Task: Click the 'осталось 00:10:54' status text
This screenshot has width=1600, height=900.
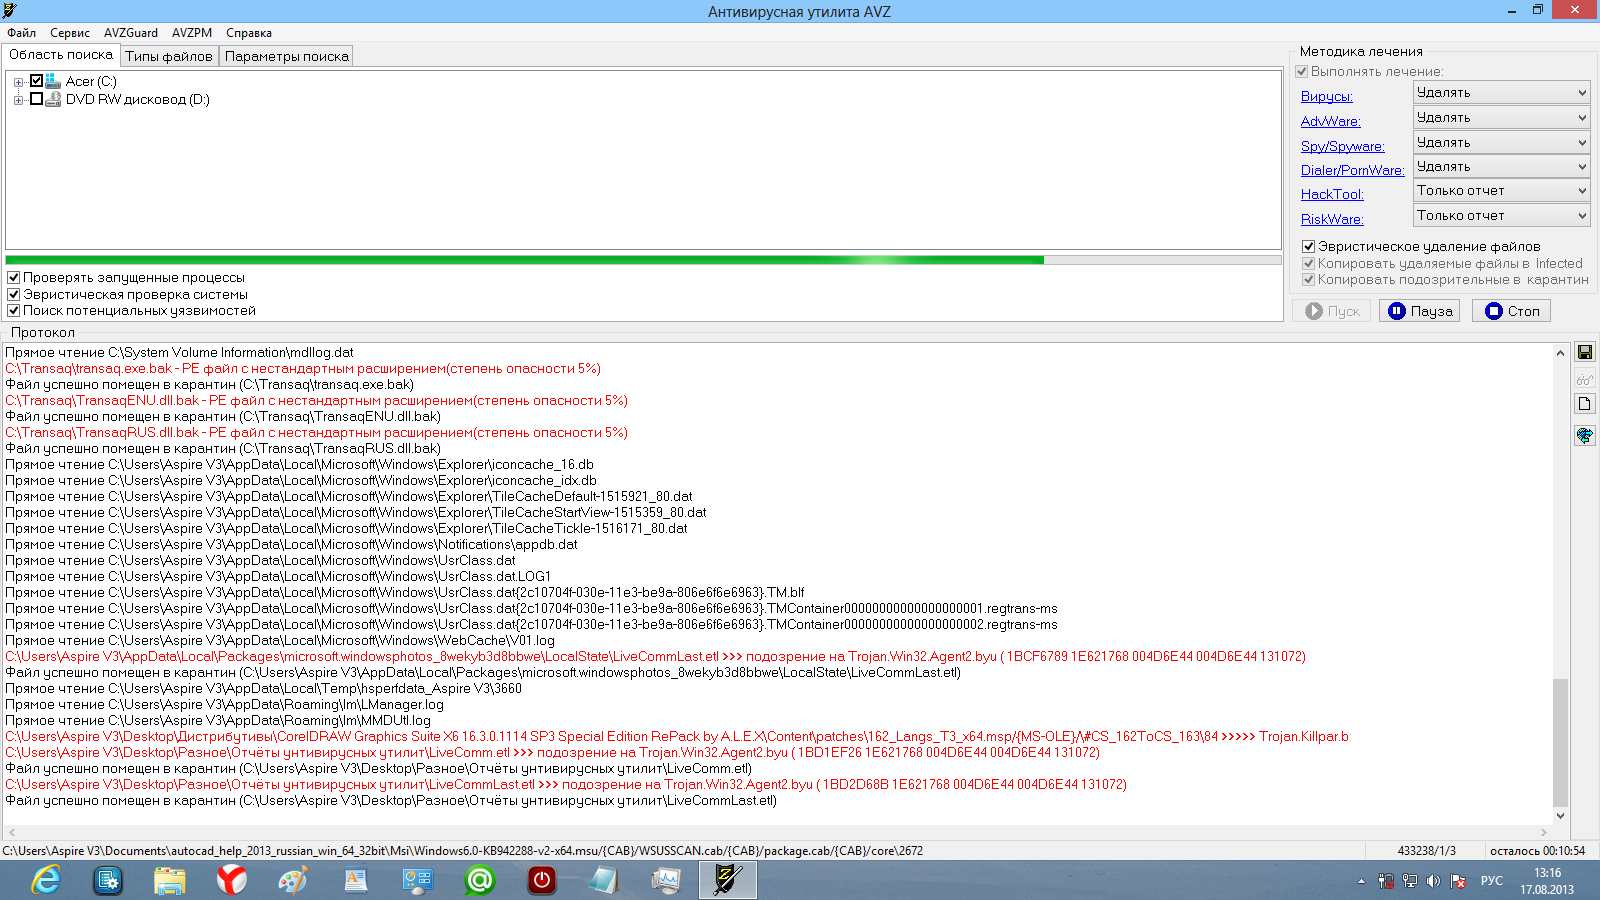Action: click(1537, 851)
